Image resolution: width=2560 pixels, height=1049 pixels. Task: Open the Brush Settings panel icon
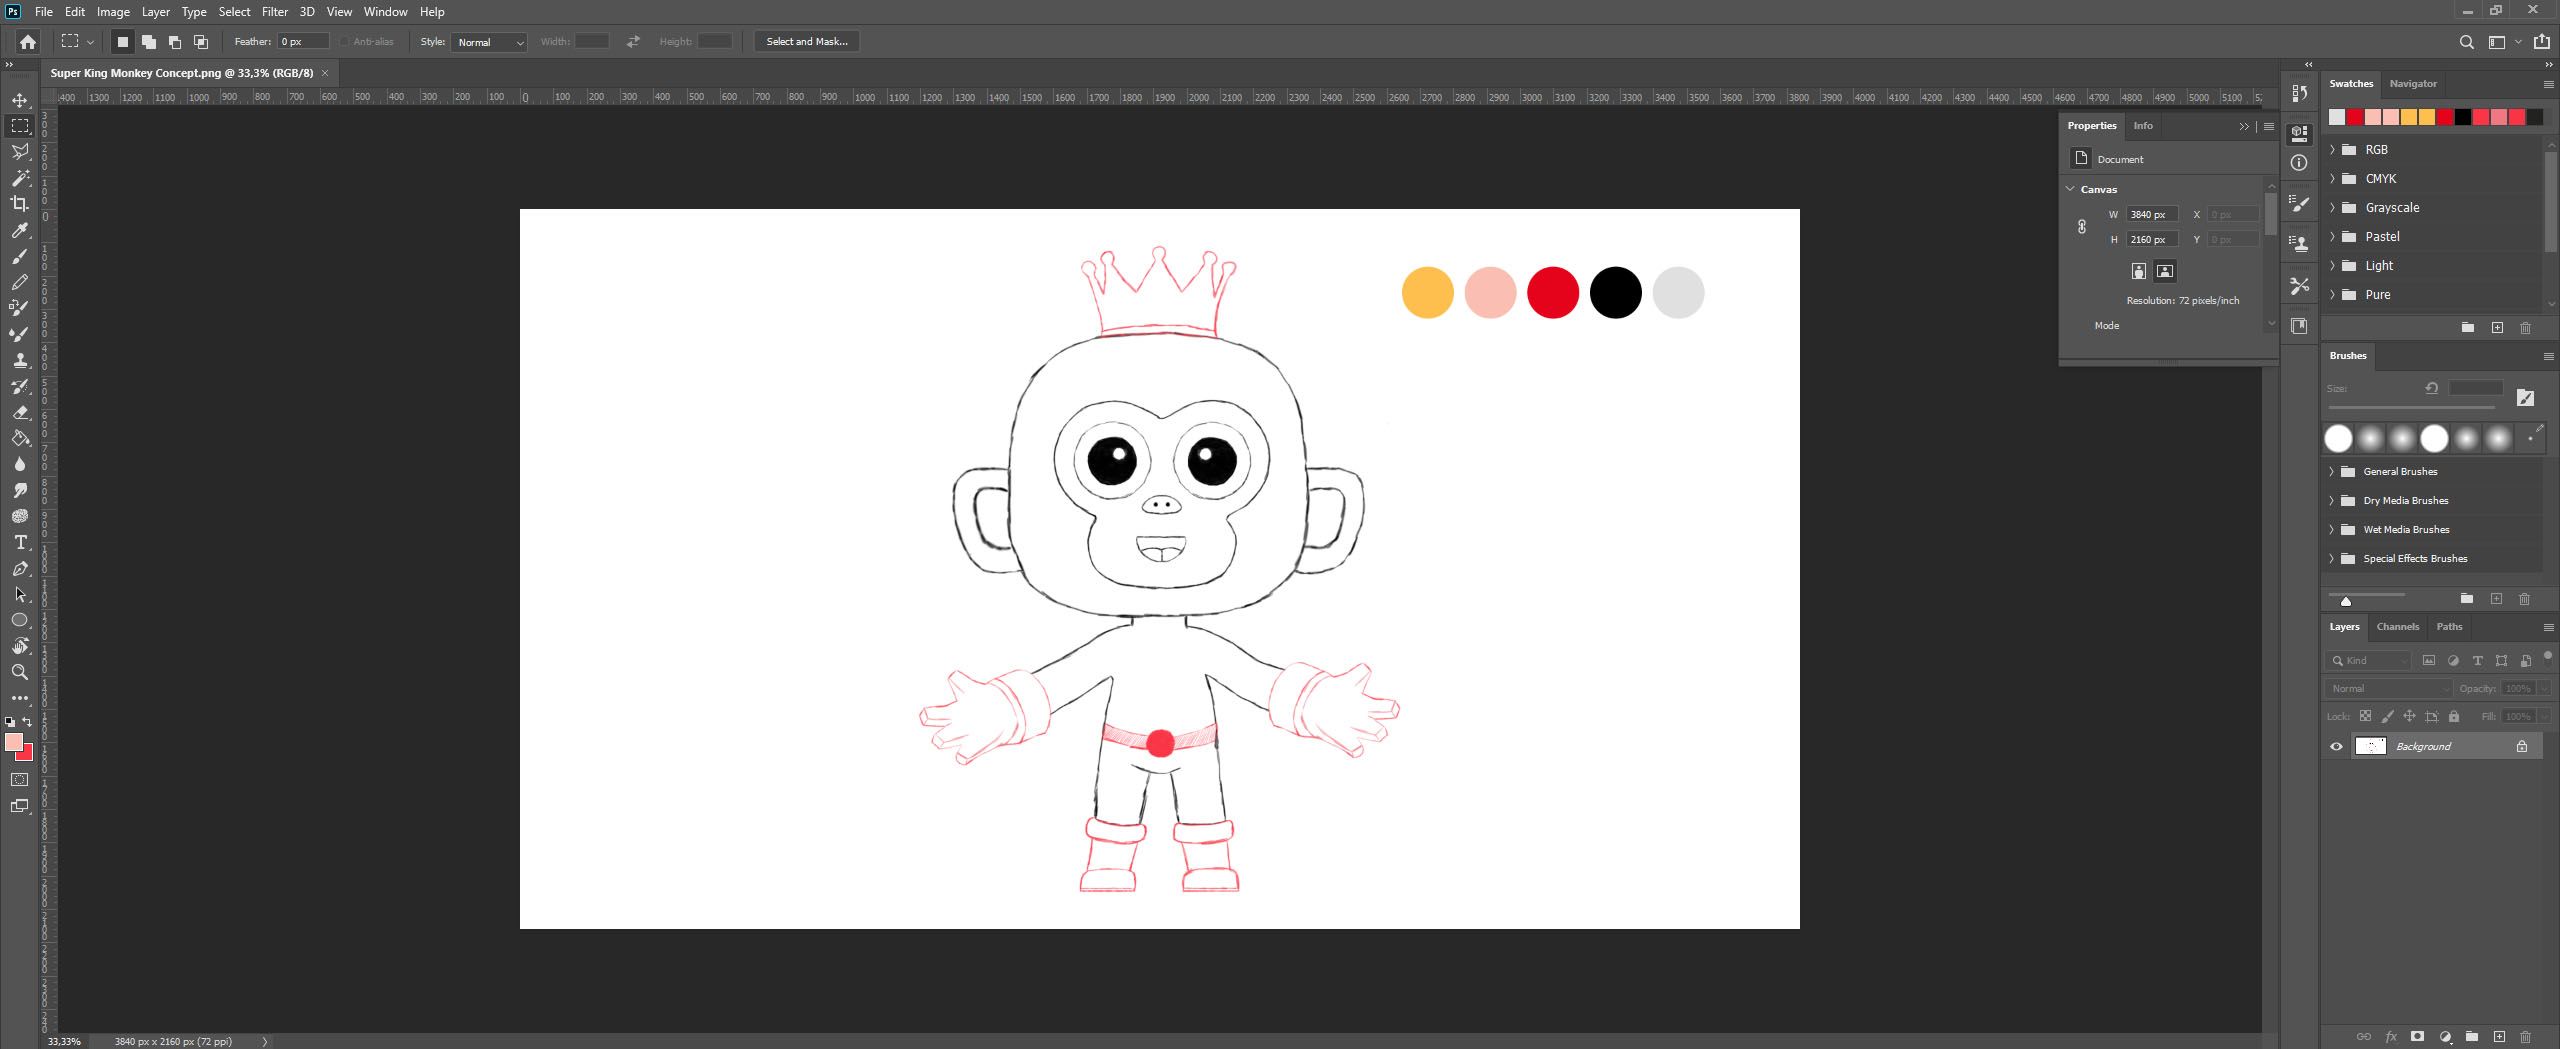click(2299, 205)
